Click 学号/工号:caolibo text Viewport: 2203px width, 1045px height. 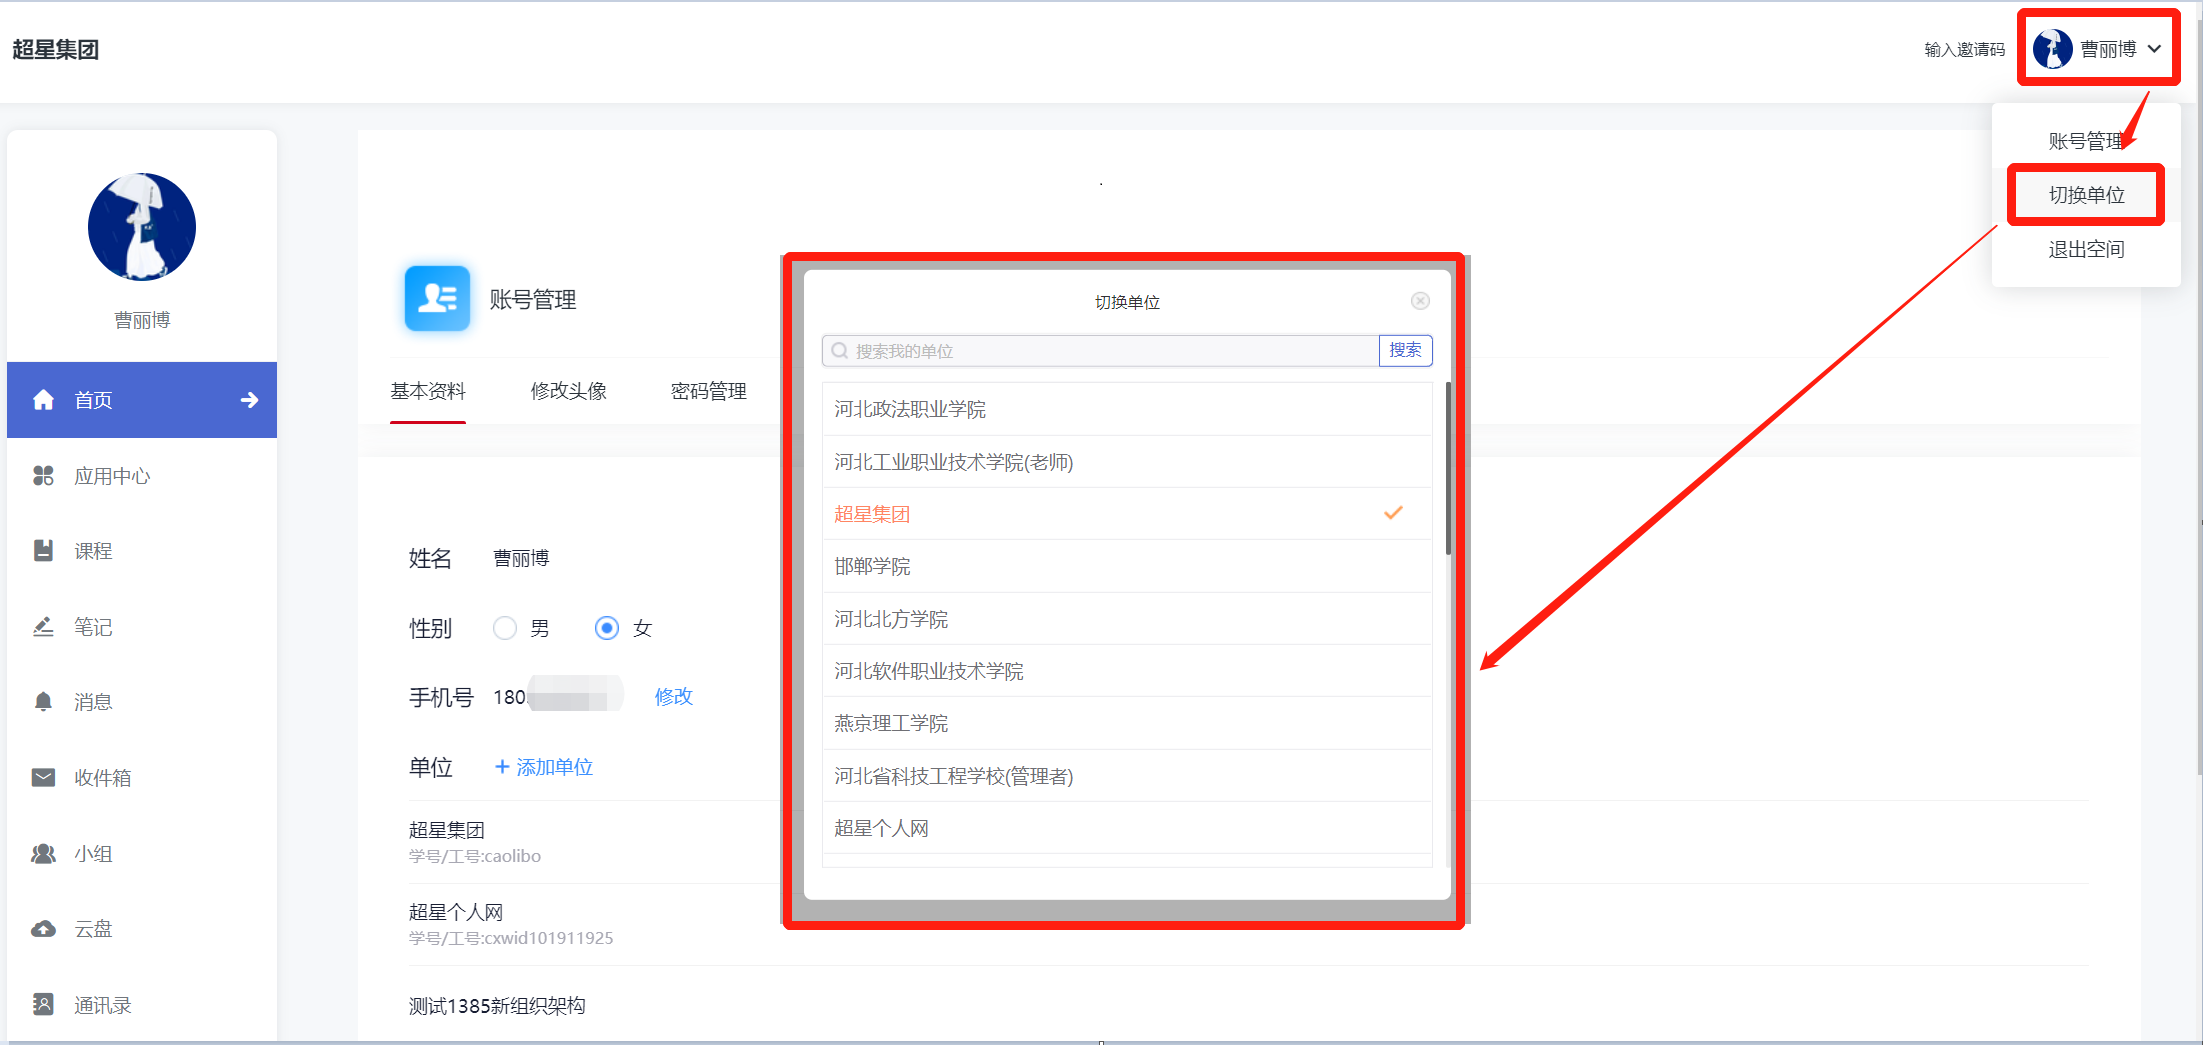(475, 856)
